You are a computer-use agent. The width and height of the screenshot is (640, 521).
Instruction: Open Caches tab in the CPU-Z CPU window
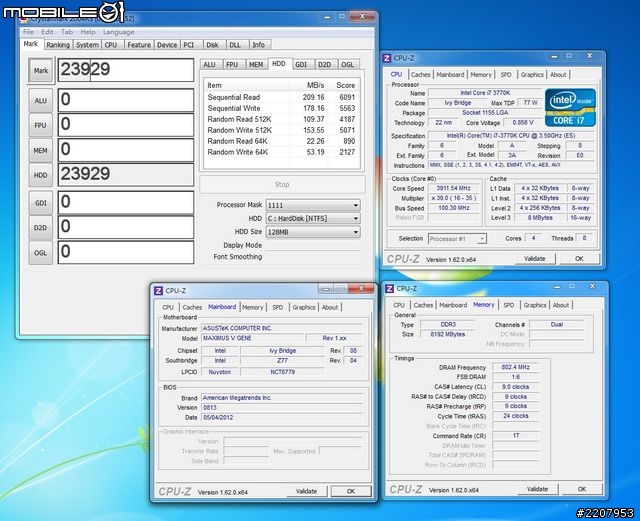click(x=420, y=75)
